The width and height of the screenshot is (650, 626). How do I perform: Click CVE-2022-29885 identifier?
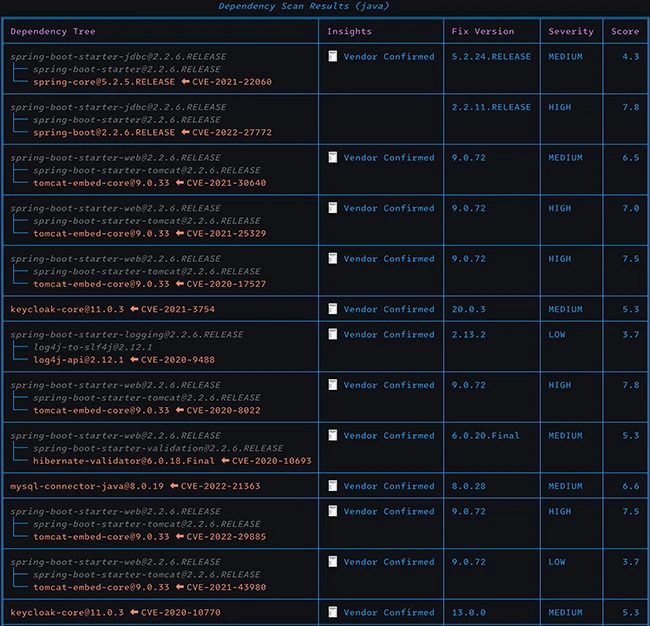click(x=226, y=537)
